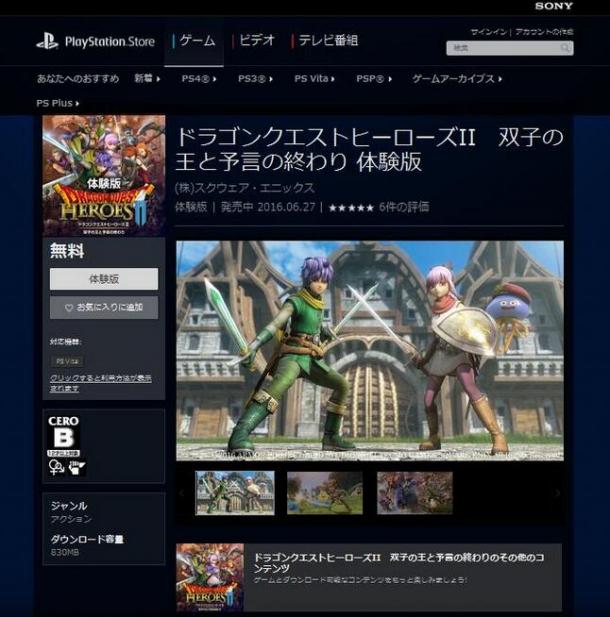Click the 無料 price label
Screen dimensions: 610x617
pos(67,251)
